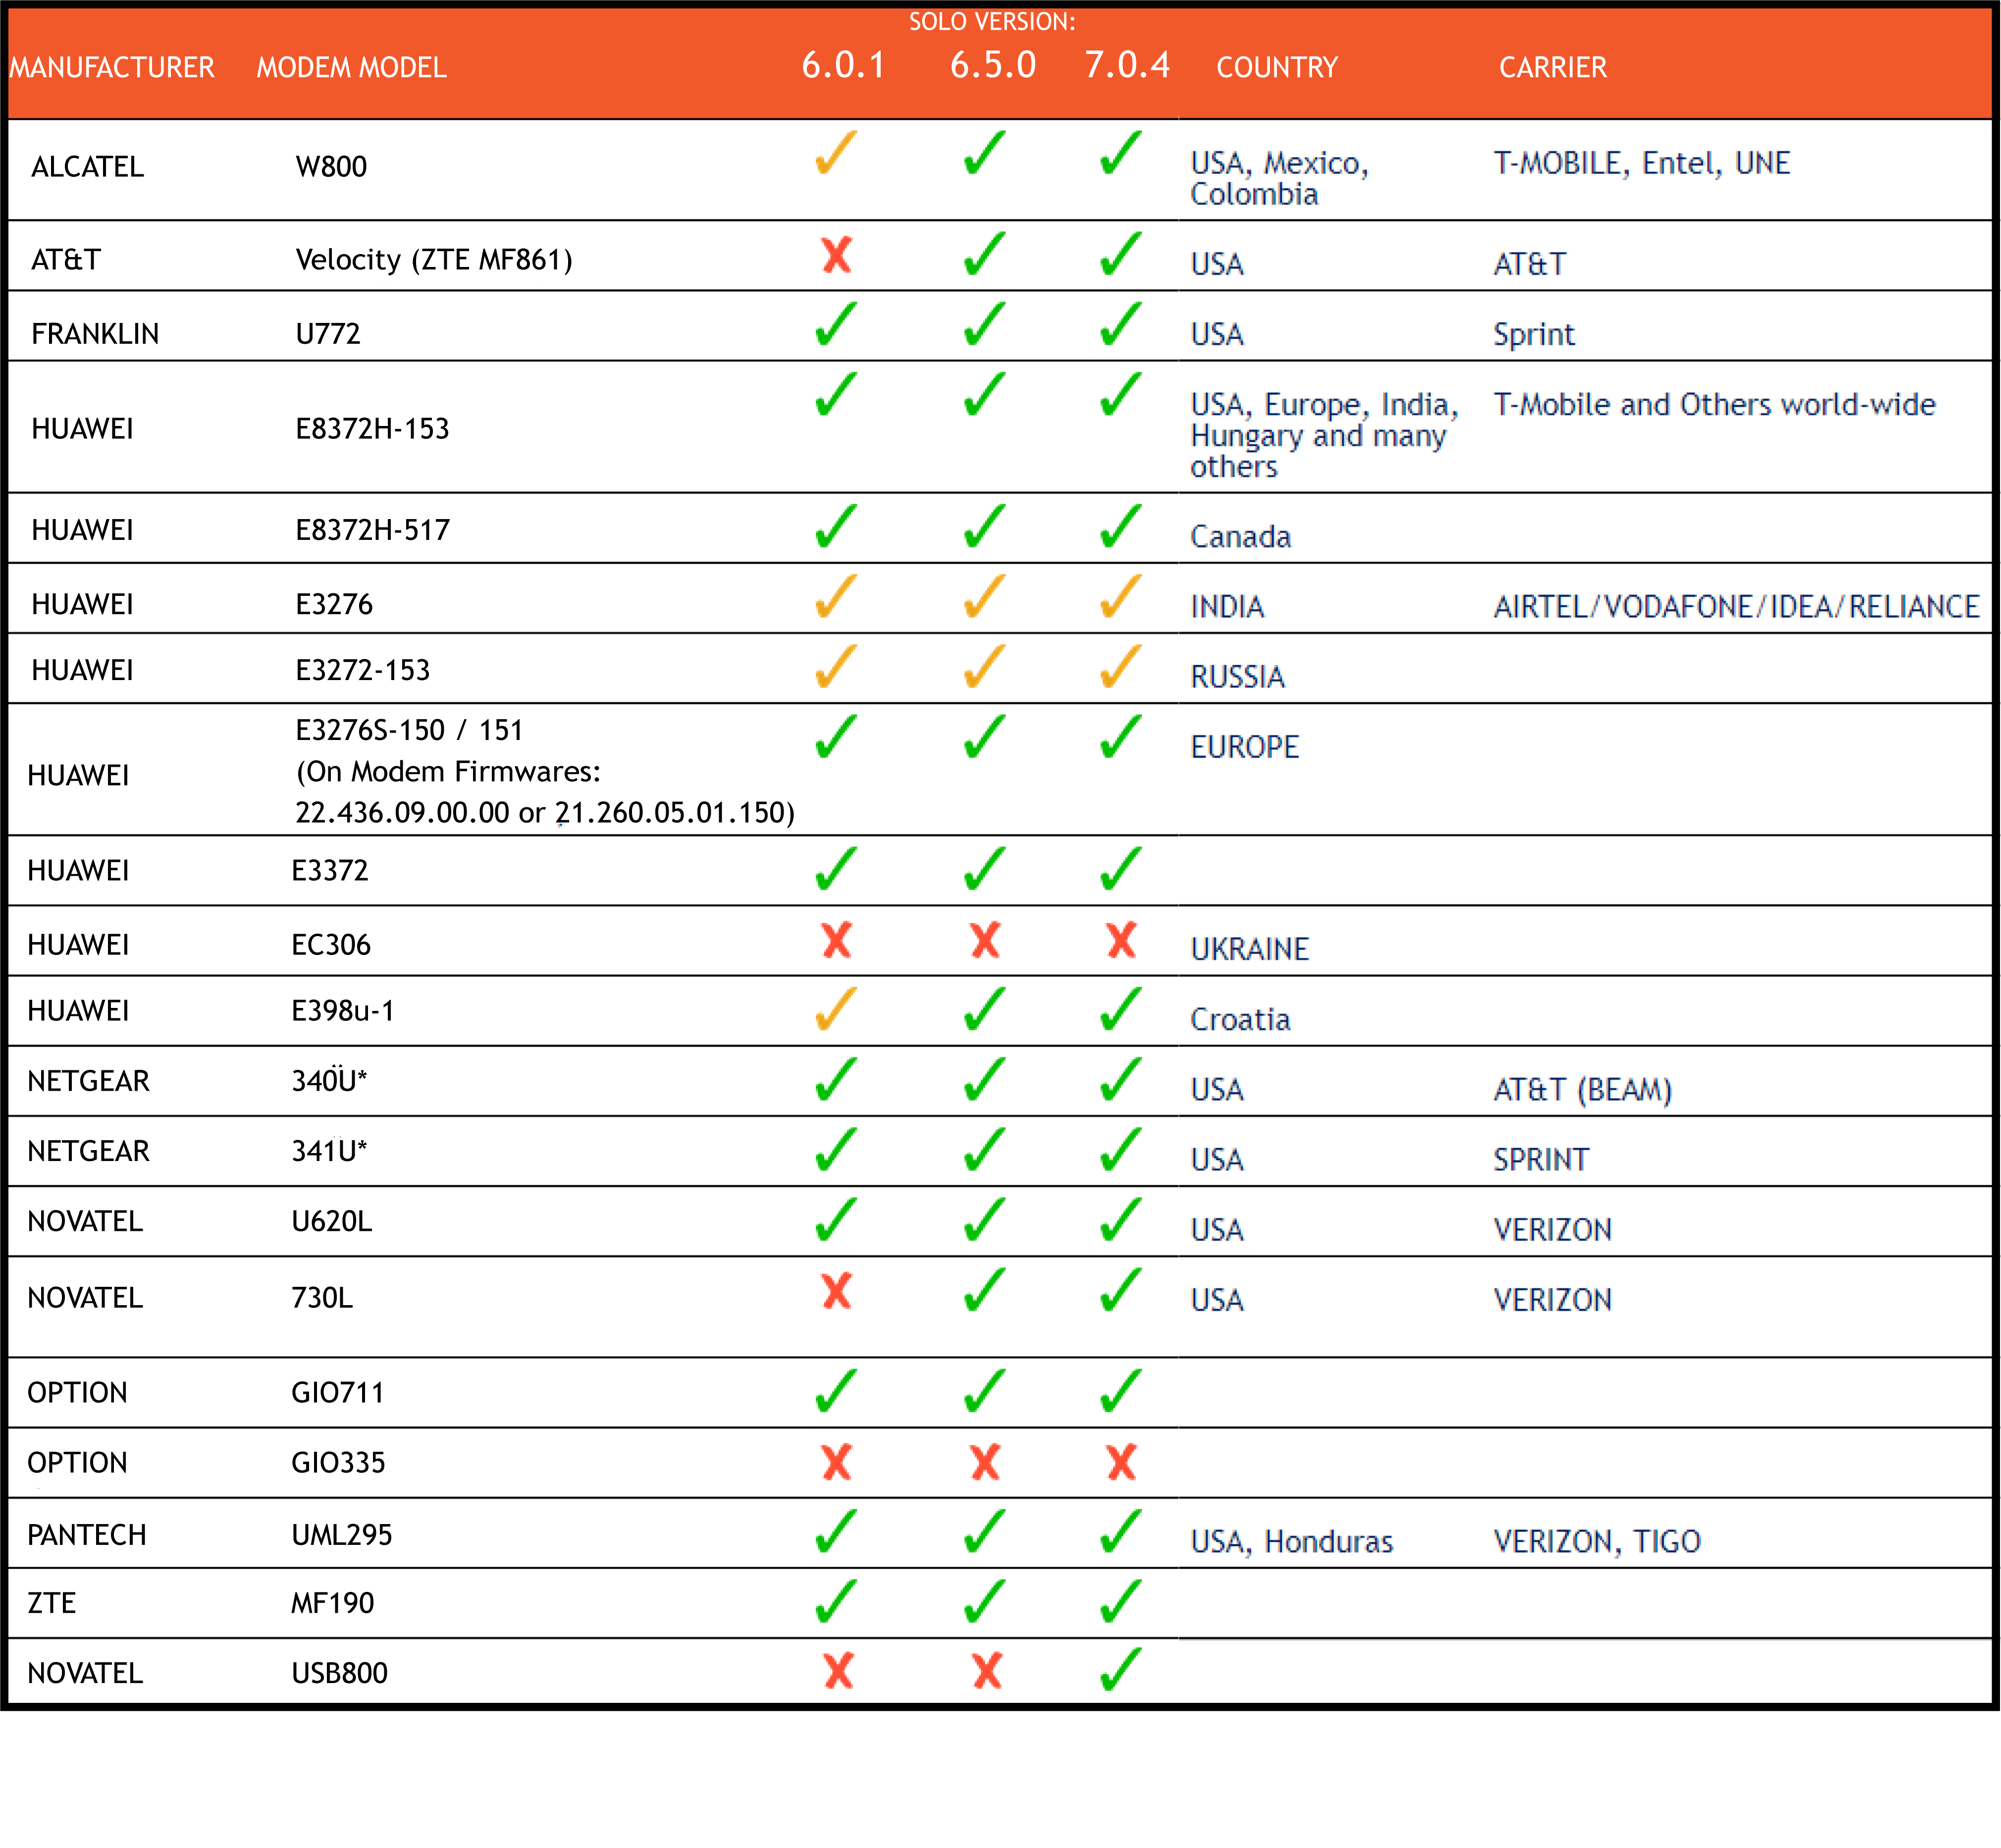The height and width of the screenshot is (1848, 2001).
Task: Click the red X for HUAWEI EC306 under 6.5.0
Action: pos(985,940)
